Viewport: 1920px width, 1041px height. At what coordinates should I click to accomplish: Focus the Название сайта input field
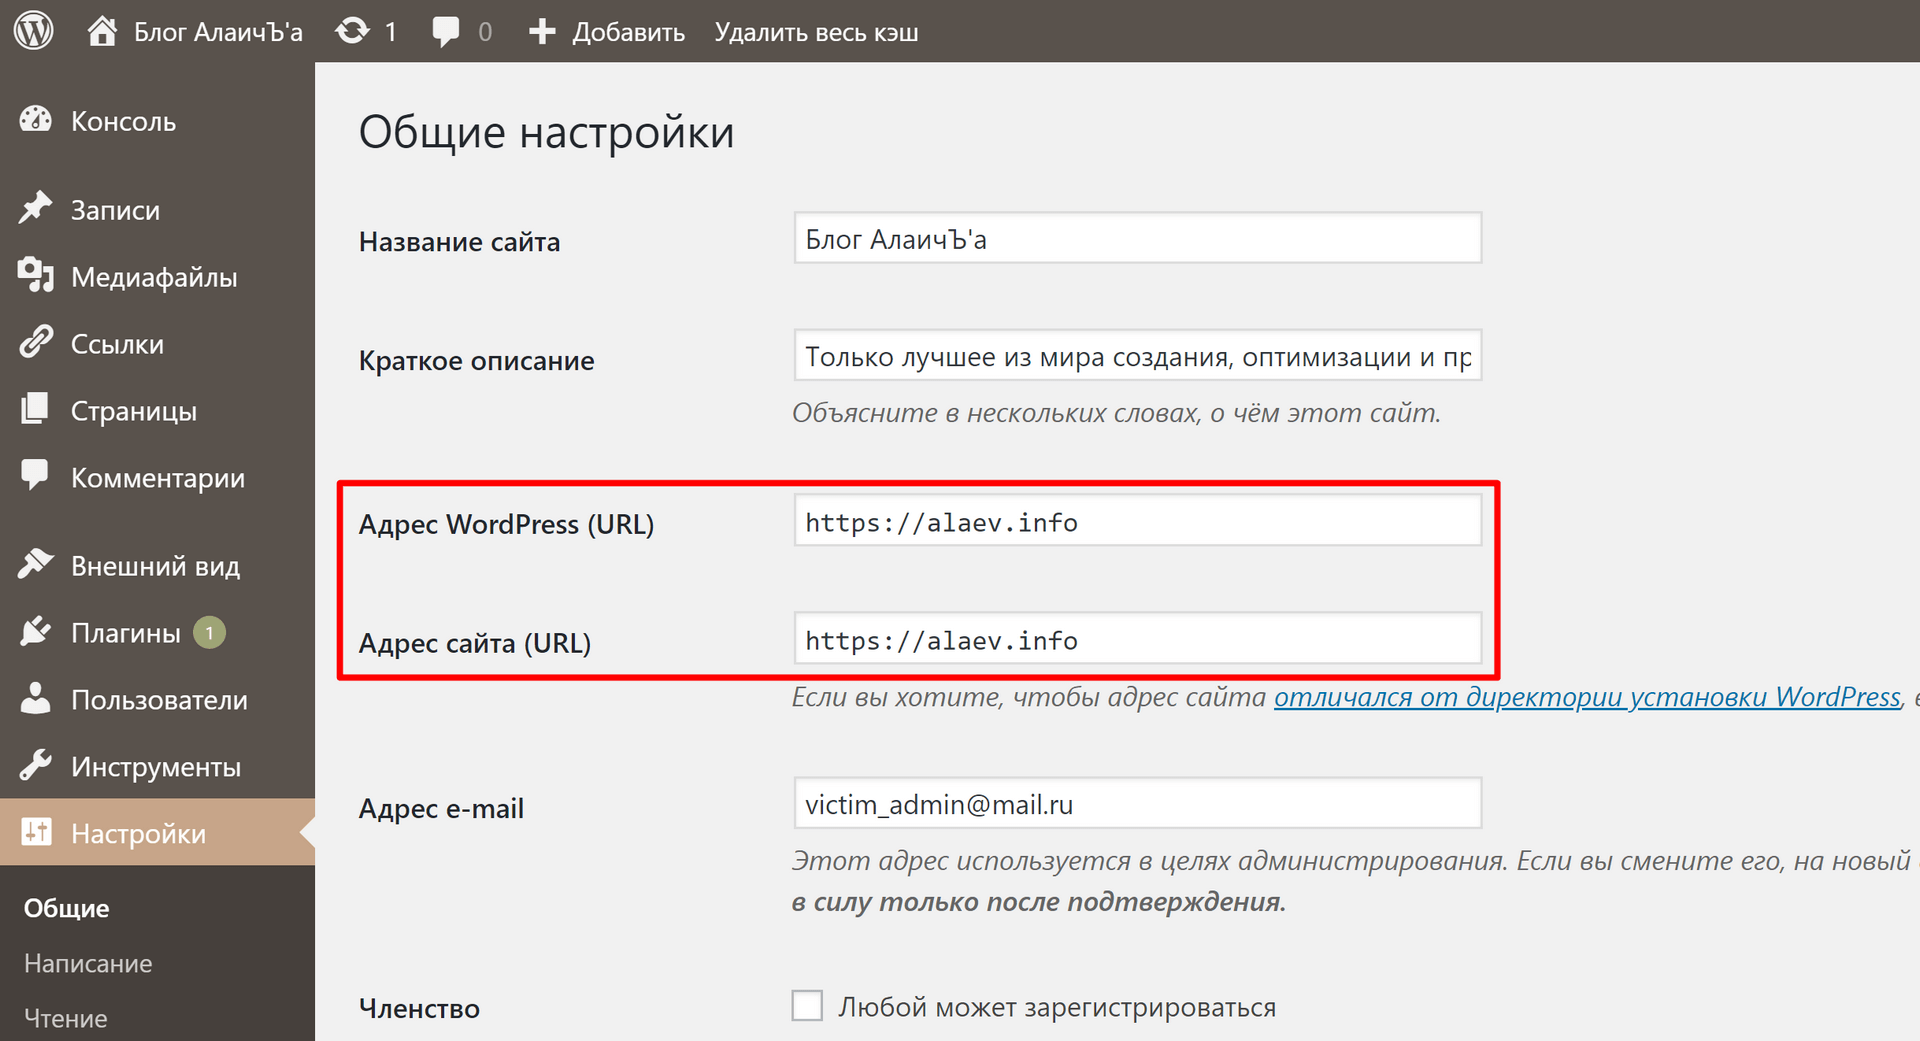coord(1138,238)
